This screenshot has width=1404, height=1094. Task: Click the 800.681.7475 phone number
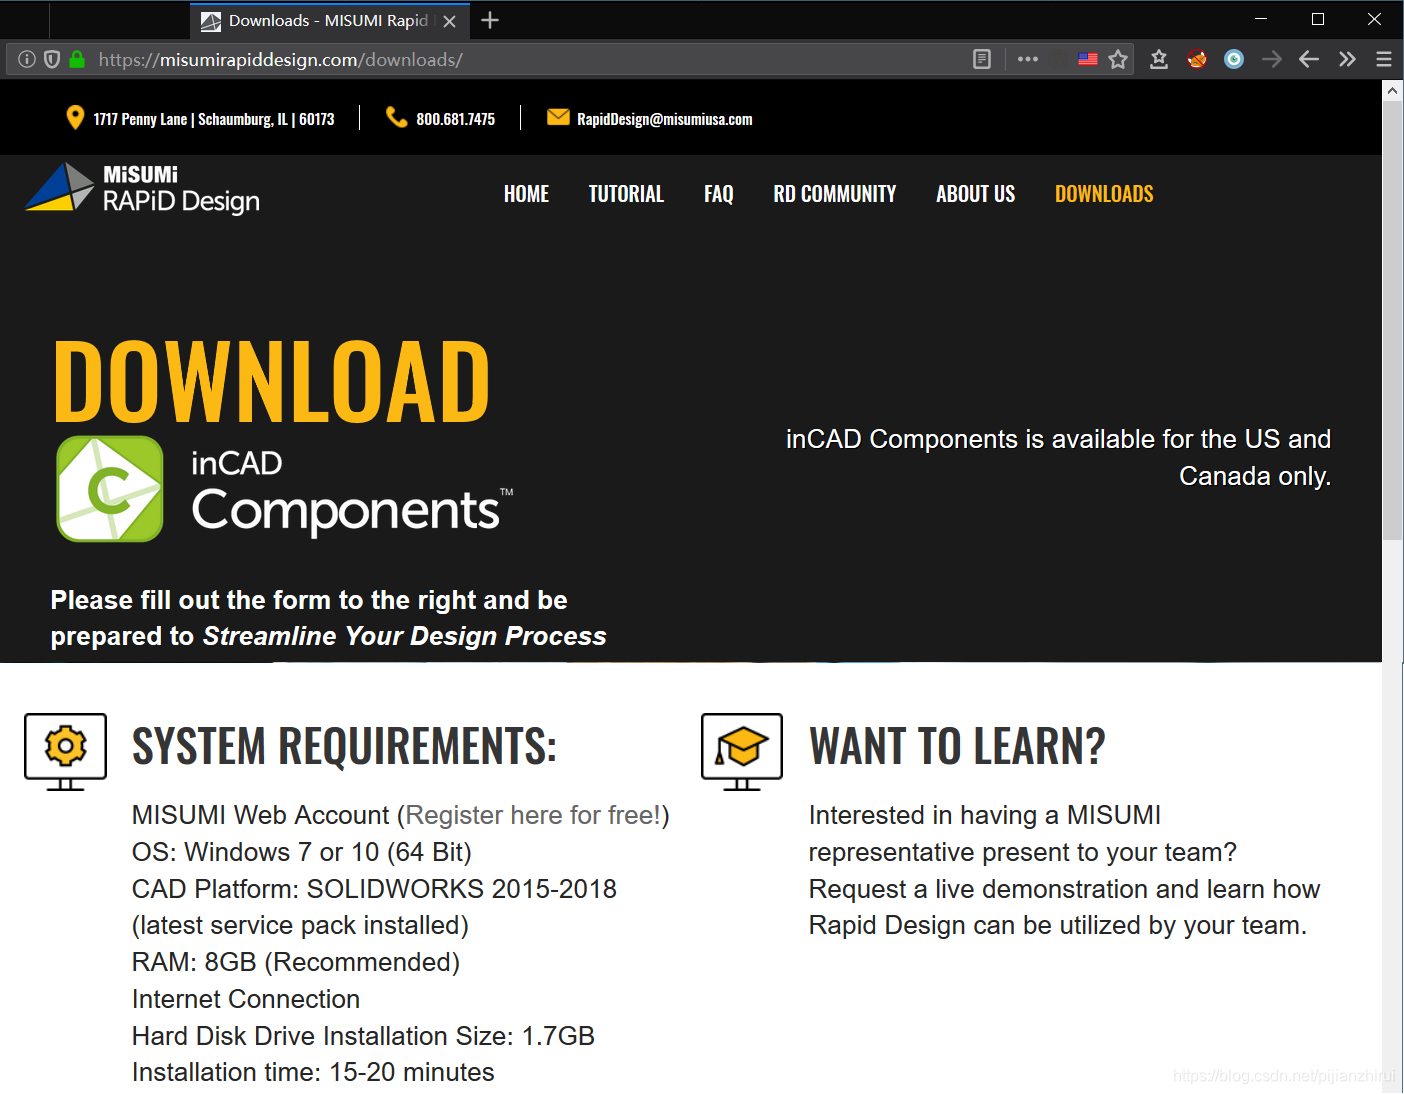click(x=456, y=119)
